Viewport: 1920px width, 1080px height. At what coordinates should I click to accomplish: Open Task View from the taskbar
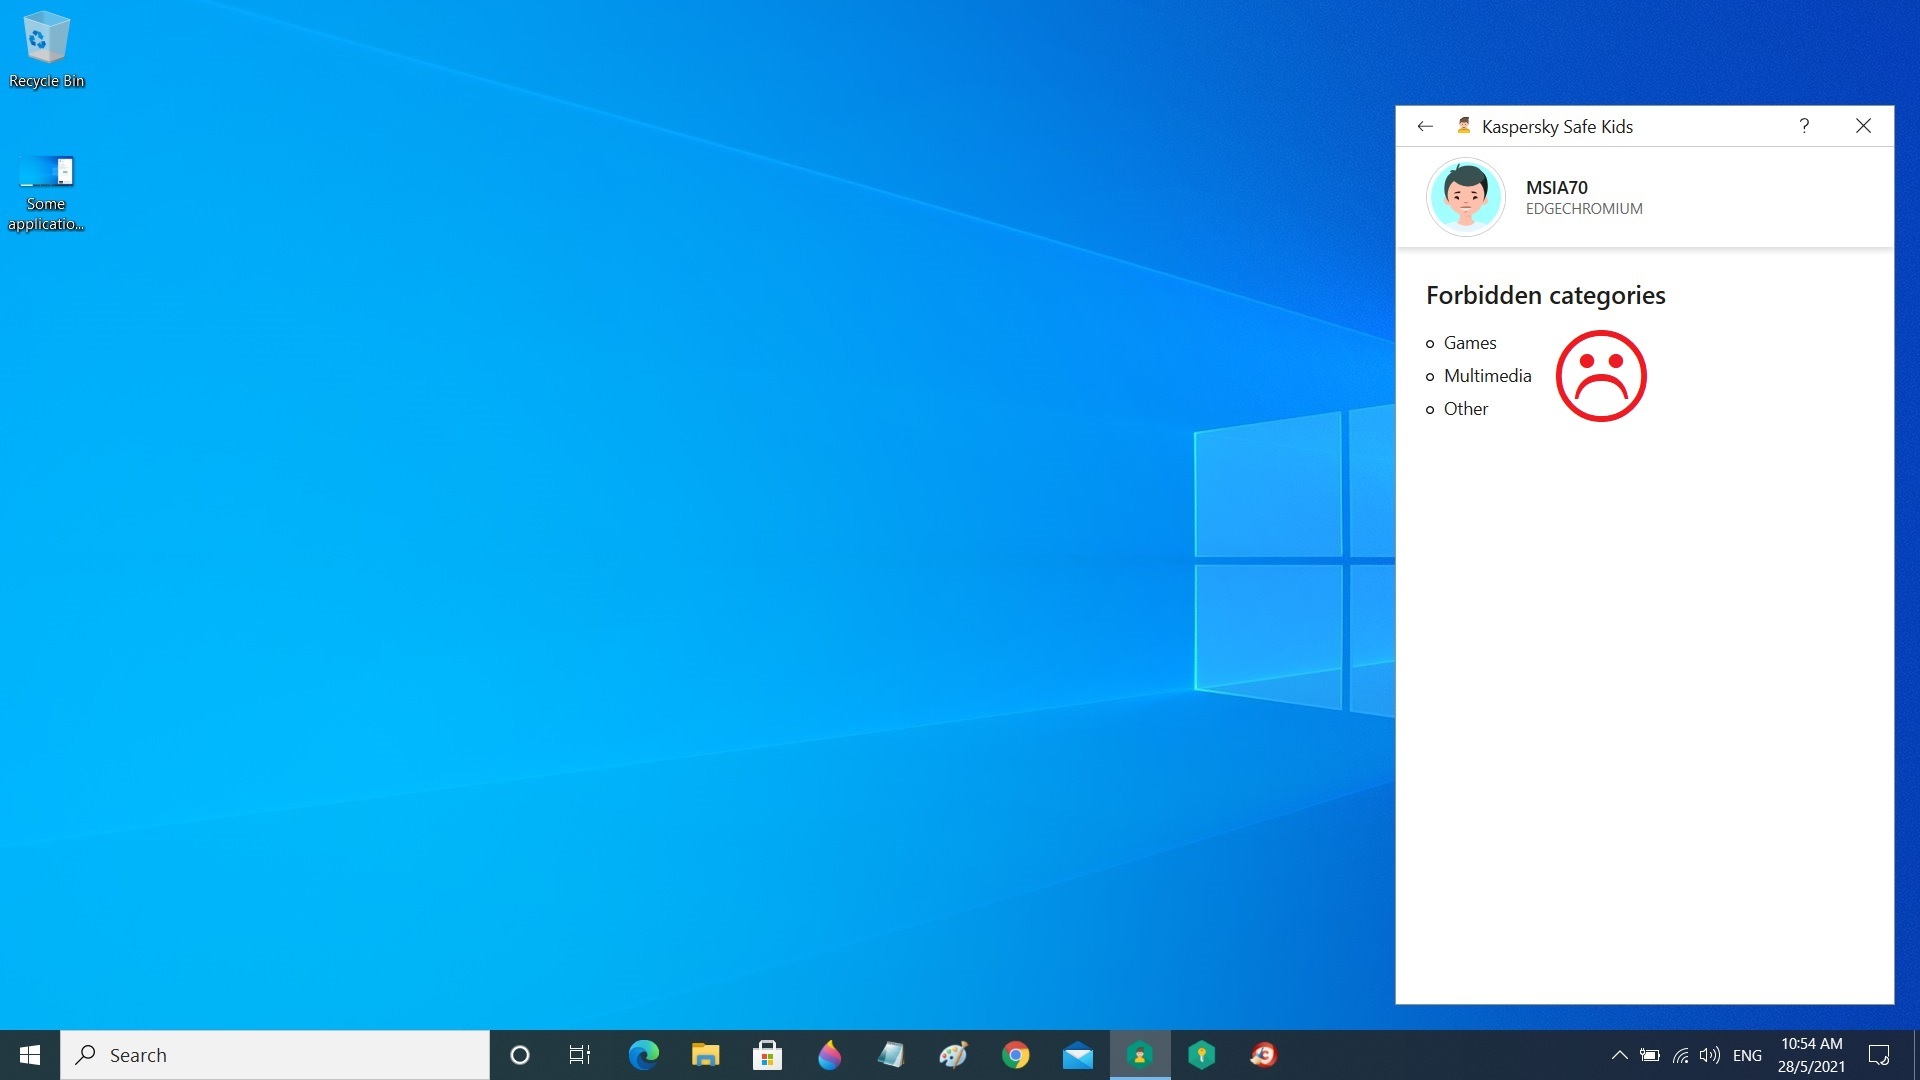coord(580,1055)
